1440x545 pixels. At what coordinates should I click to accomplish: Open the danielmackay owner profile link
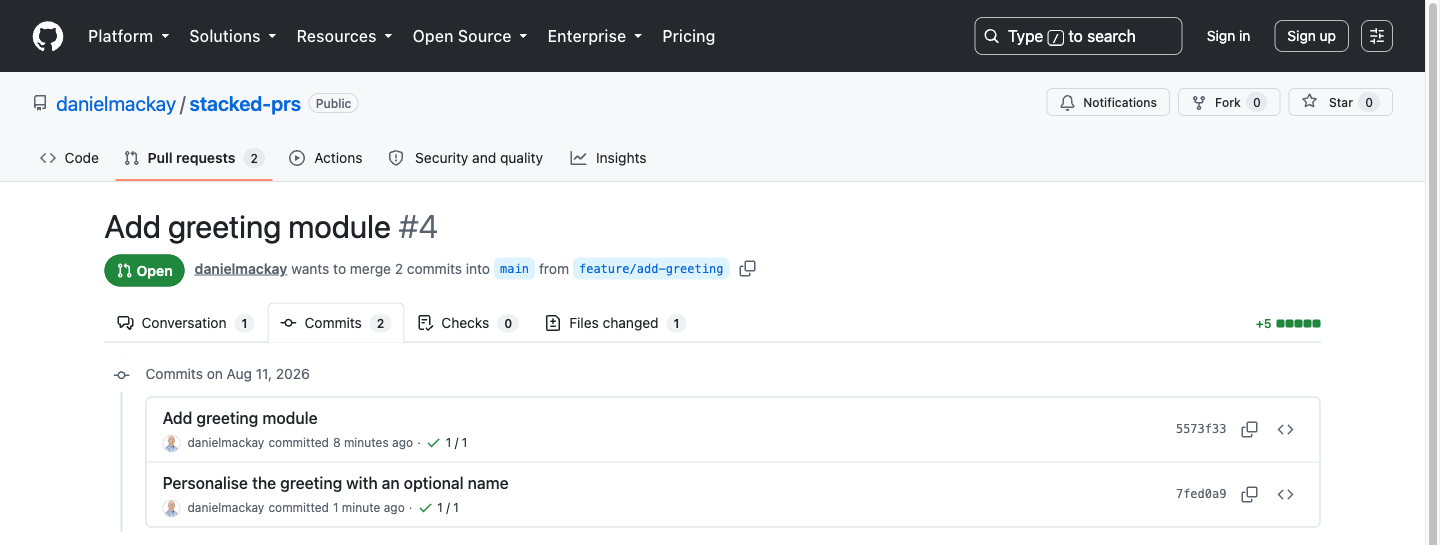click(116, 104)
